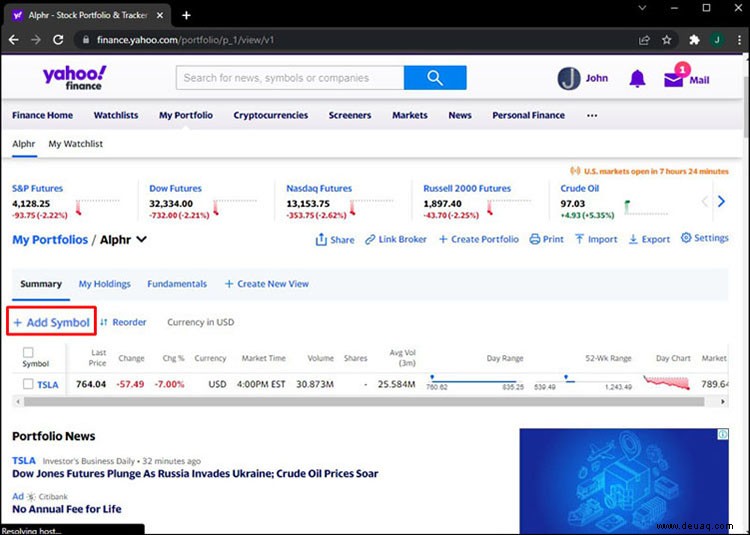Open News menu
Image resolution: width=750 pixels, height=535 pixels.
[x=460, y=115]
